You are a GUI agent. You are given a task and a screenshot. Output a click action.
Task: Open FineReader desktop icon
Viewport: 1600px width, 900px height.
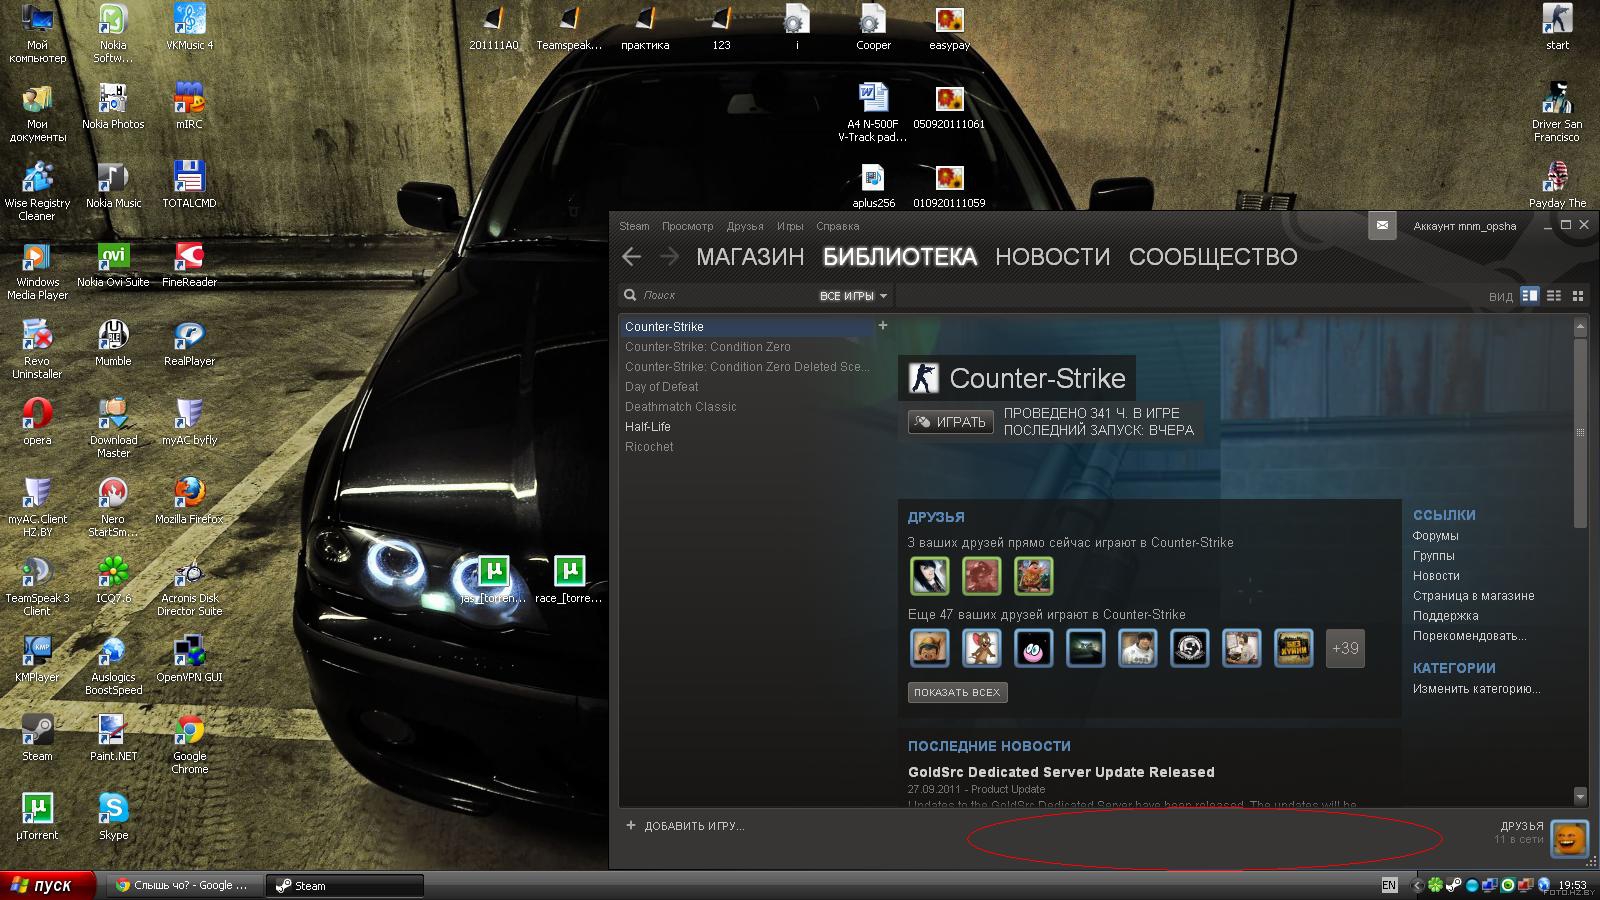(189, 263)
